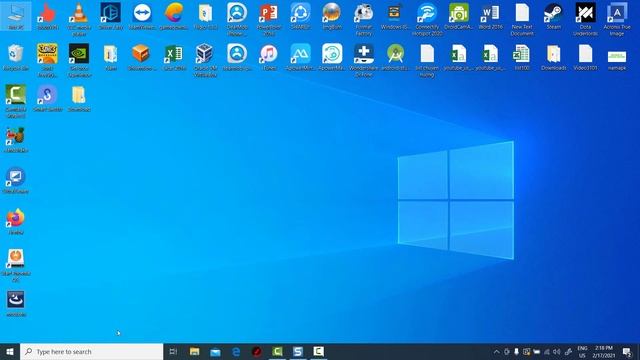Open the ENG US language switcher

click(x=582, y=351)
